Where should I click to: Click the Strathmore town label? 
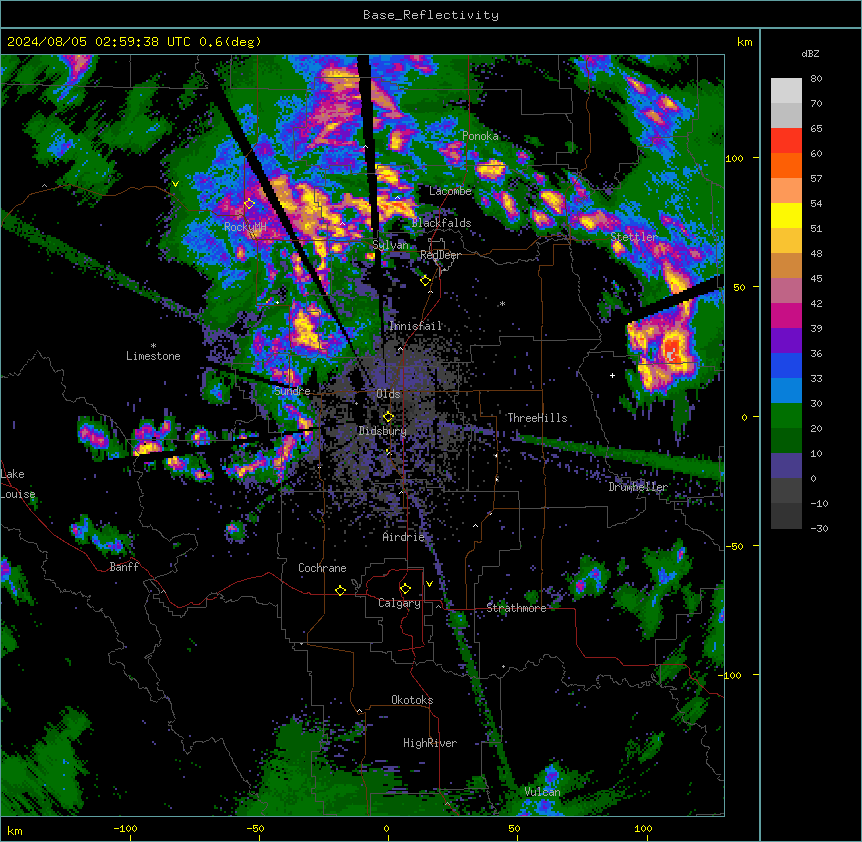(516, 608)
